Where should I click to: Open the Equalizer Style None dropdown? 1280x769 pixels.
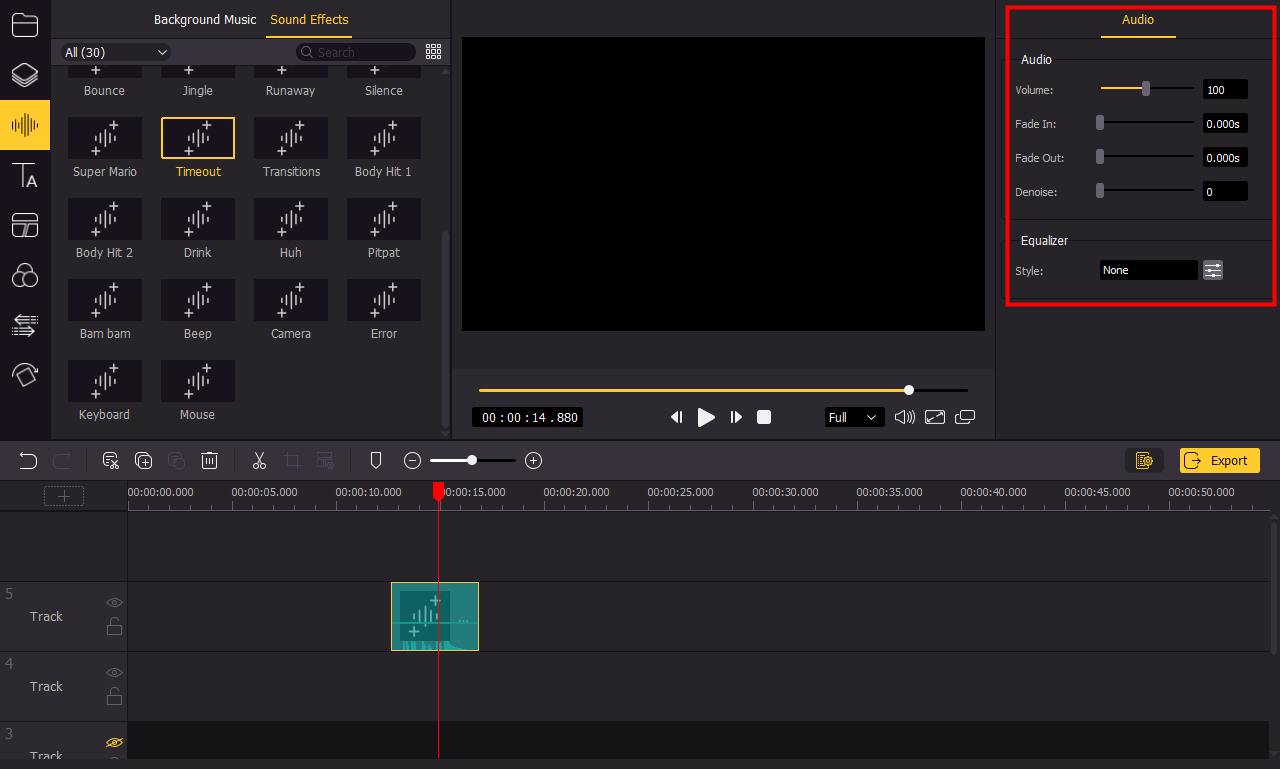point(1148,270)
